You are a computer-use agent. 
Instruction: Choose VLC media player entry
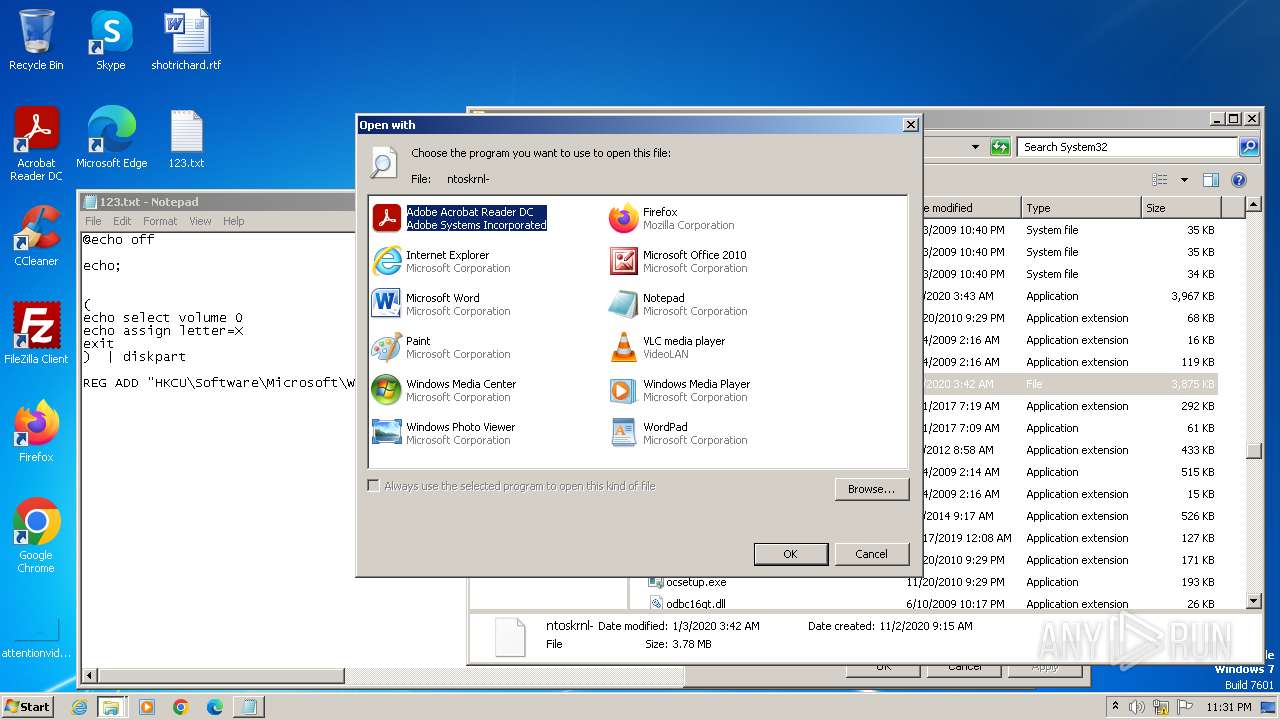(x=668, y=347)
